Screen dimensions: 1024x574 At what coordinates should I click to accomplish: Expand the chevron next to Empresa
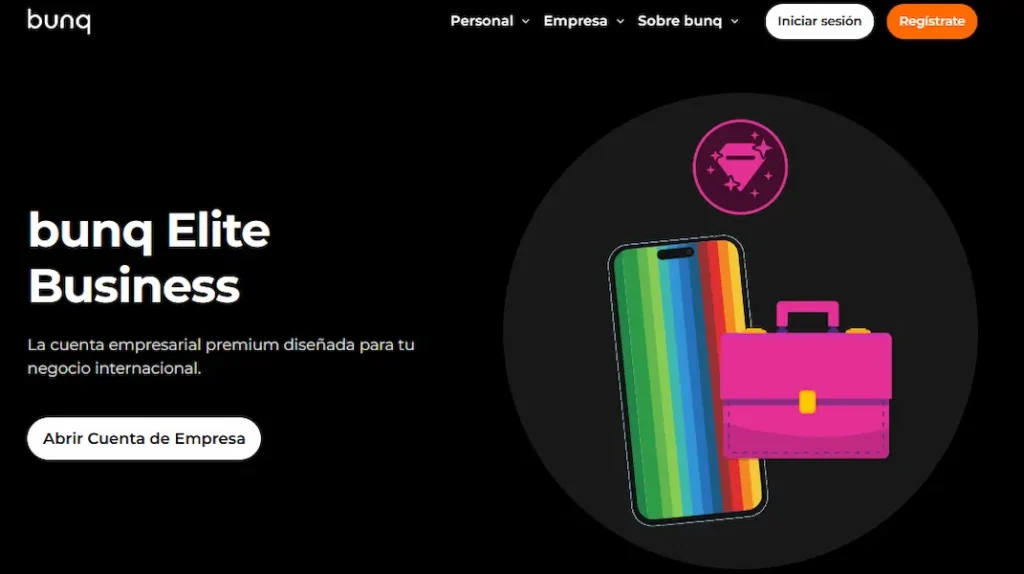(x=620, y=22)
